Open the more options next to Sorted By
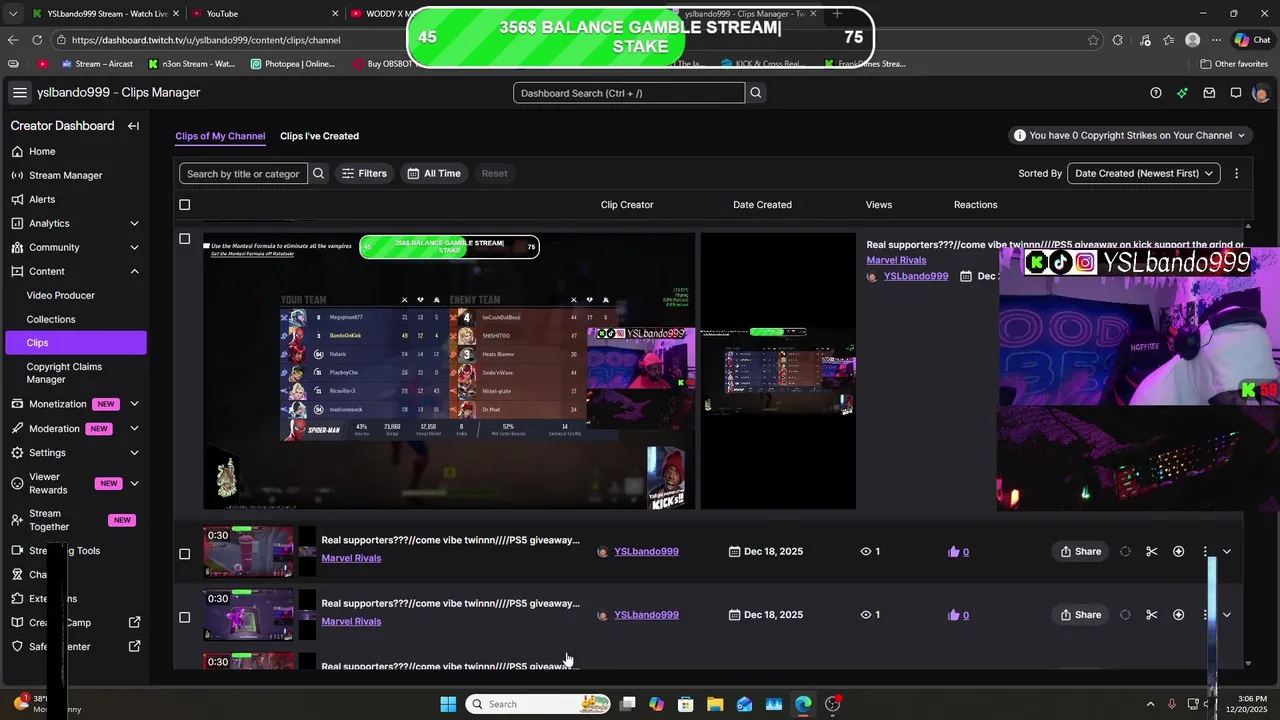The image size is (1280, 720). pyautogui.click(x=1236, y=173)
